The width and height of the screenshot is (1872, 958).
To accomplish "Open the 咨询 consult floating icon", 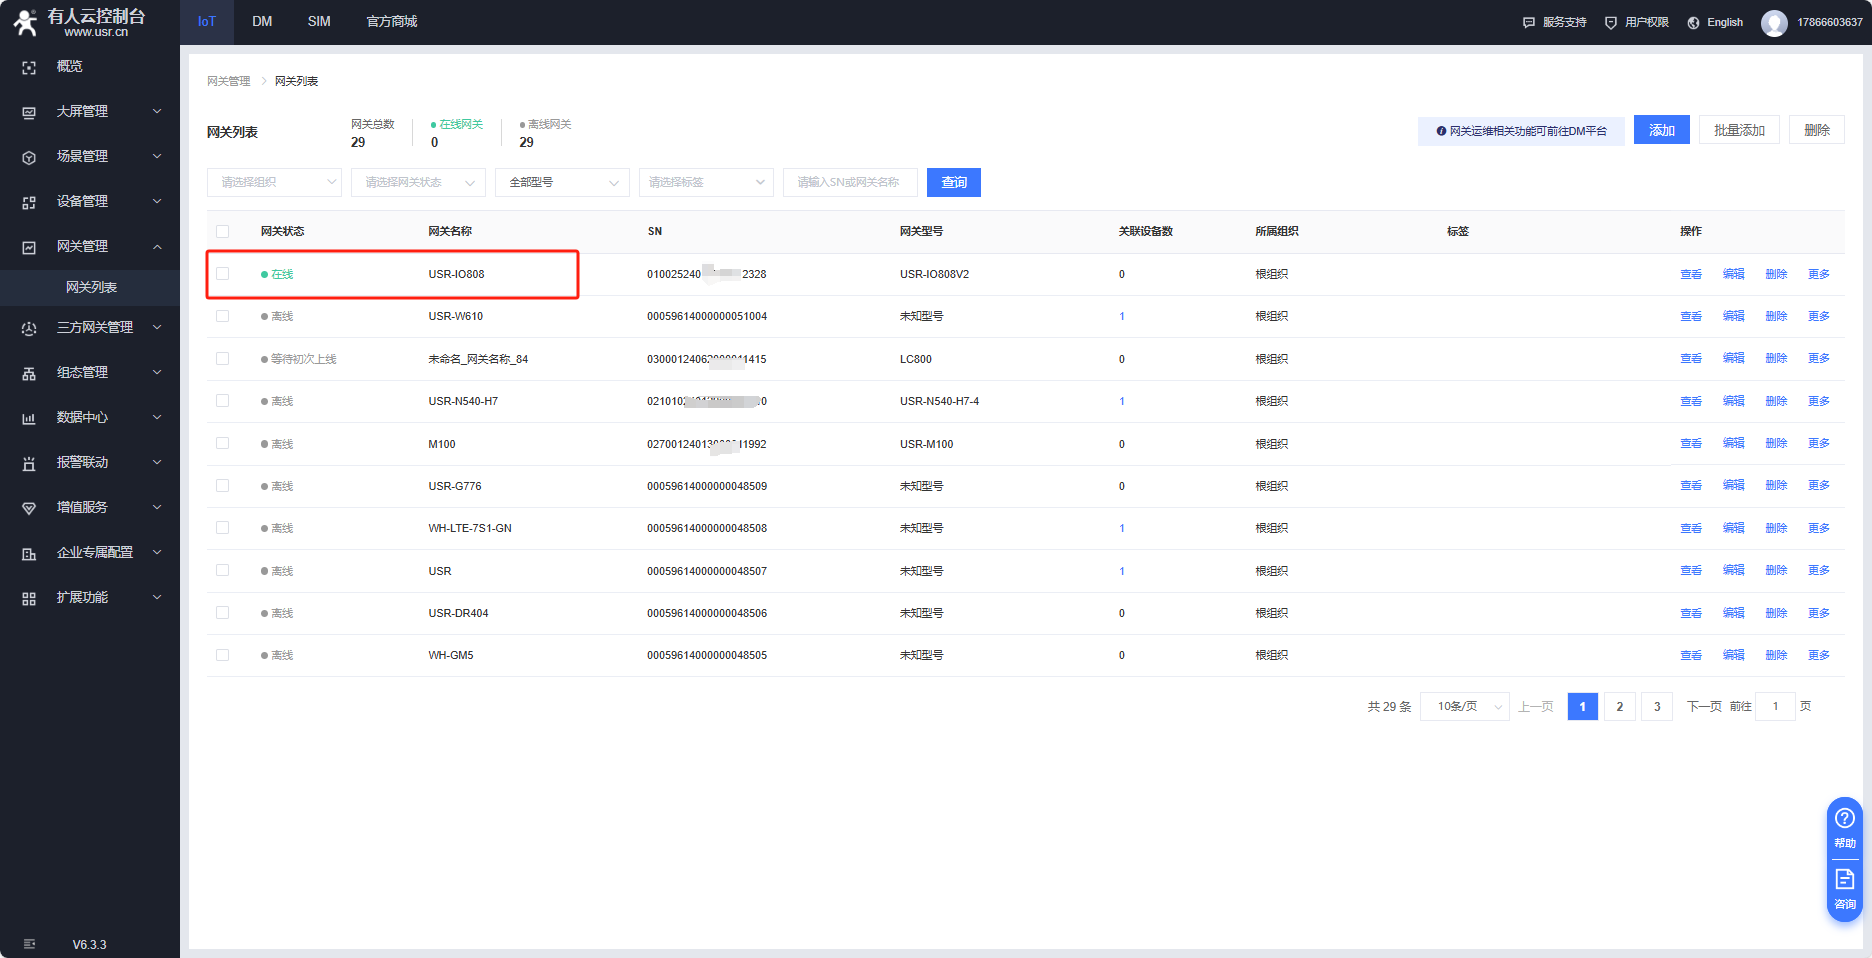I will coord(1845,879).
